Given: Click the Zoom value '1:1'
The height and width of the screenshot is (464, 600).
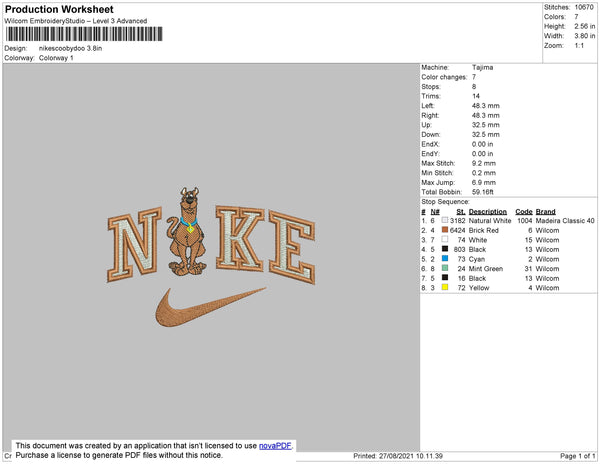Looking at the screenshot, I should coord(579,46).
